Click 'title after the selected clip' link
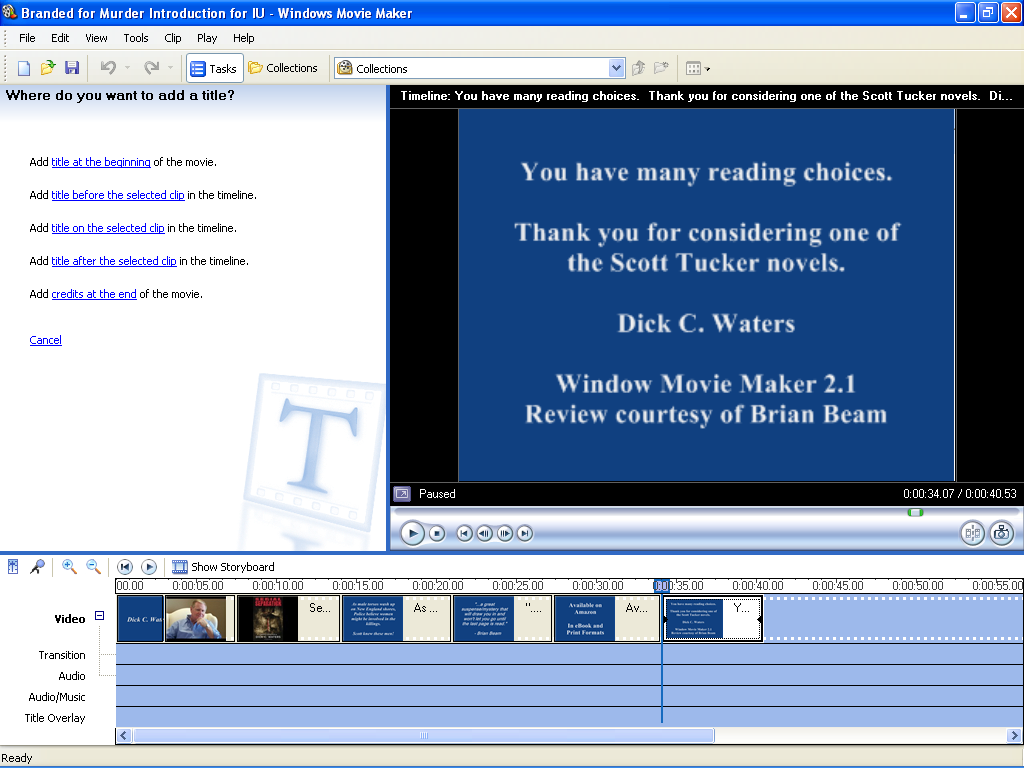The height and width of the screenshot is (768, 1024). [x=114, y=261]
